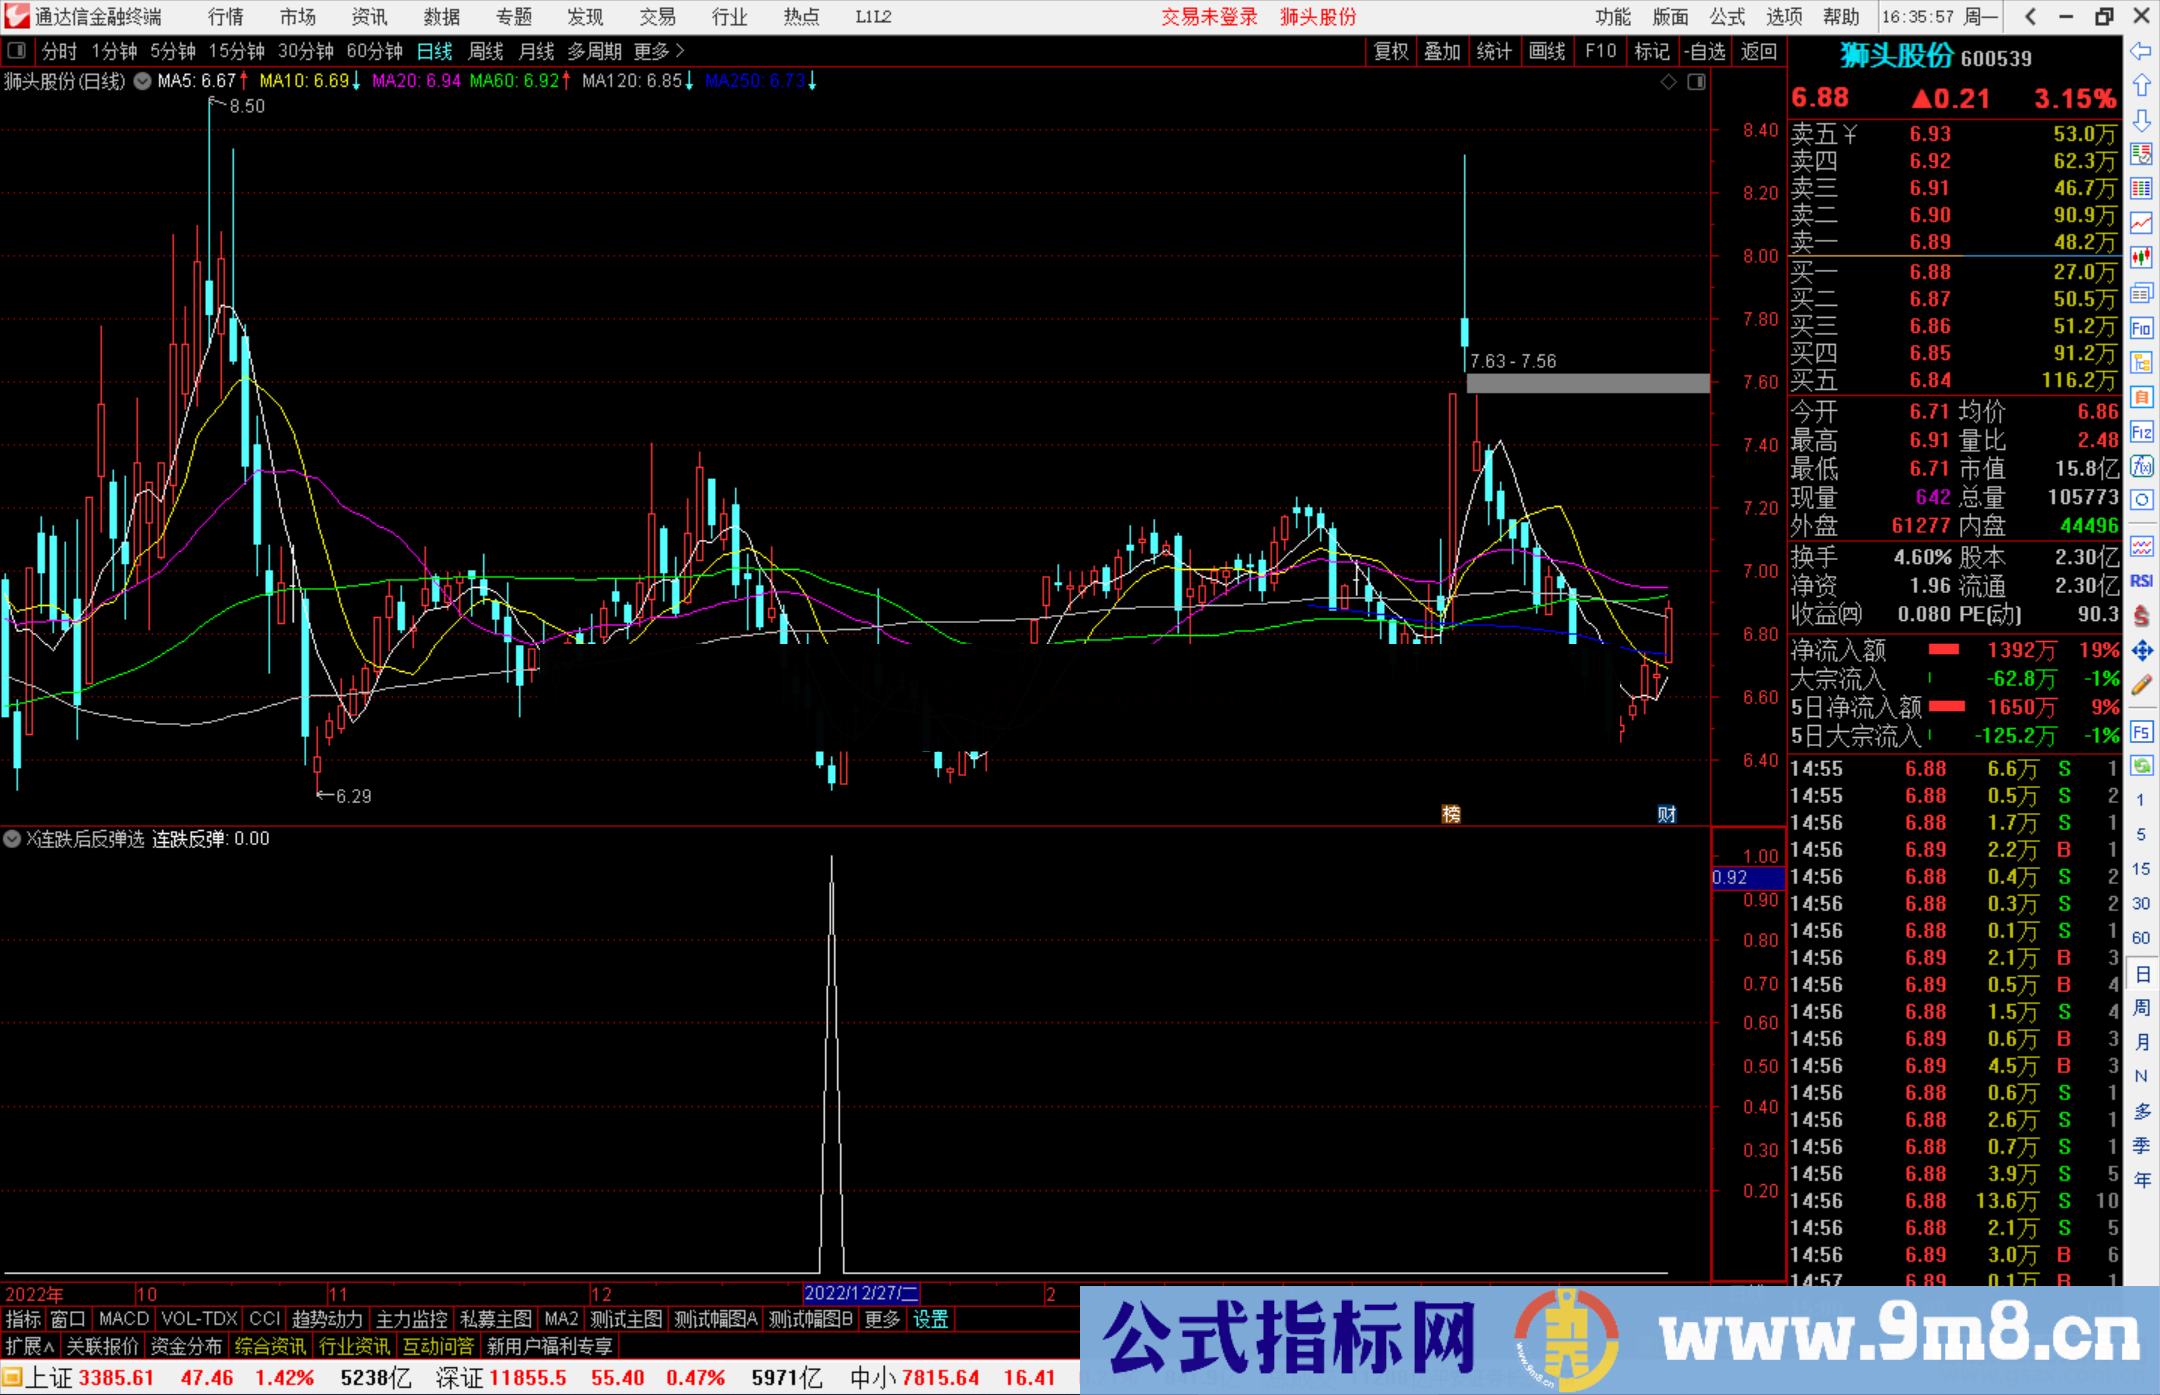The image size is (2160, 1395).
Task: Select monthly 月 period in right sidebar
Action: 2141,1042
